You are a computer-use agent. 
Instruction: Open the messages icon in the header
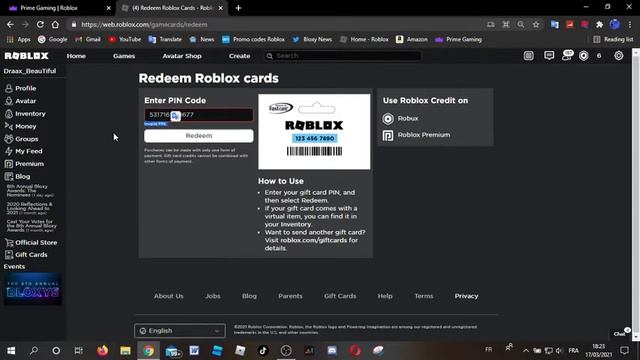549,56
